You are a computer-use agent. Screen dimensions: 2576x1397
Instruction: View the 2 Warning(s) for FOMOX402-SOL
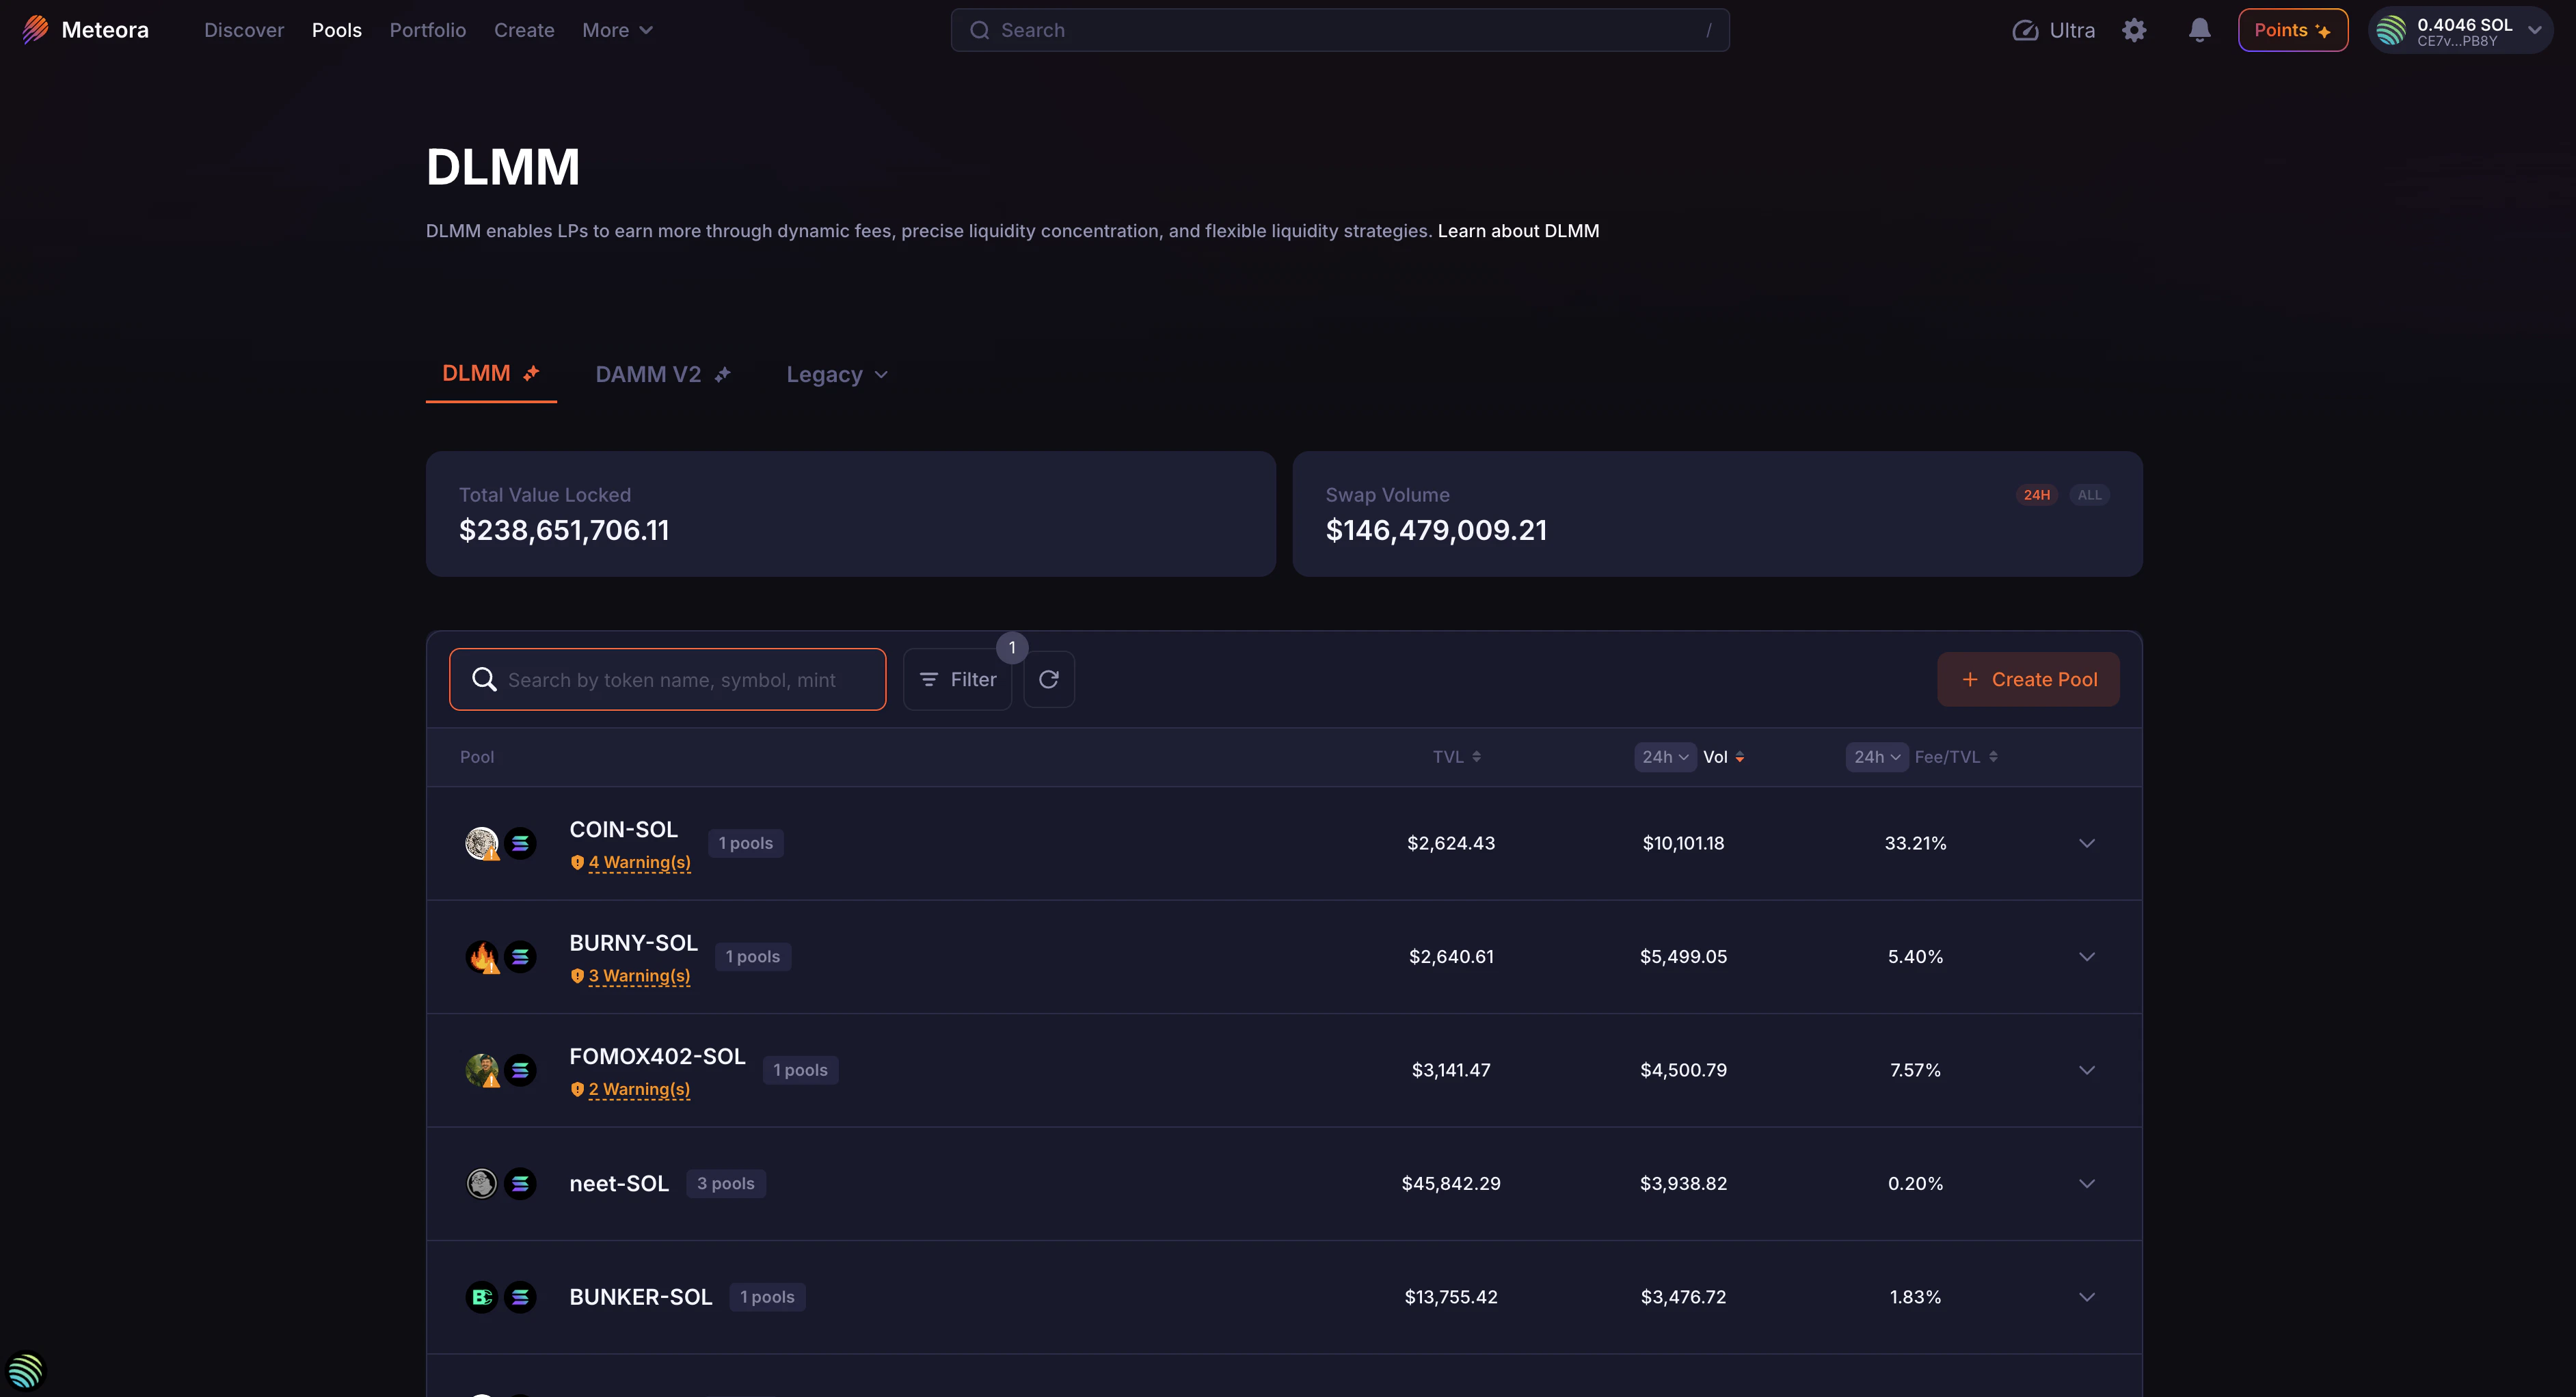(x=639, y=1089)
